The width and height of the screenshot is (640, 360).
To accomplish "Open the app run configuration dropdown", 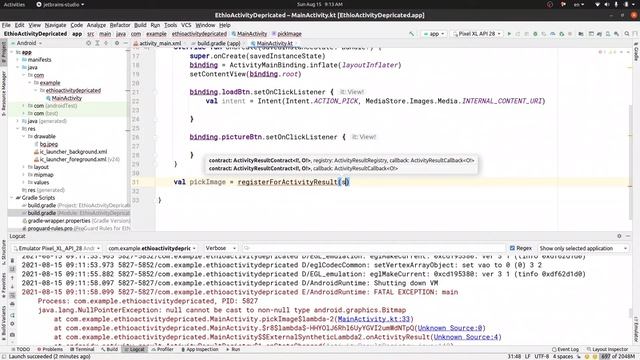I will [x=434, y=34].
